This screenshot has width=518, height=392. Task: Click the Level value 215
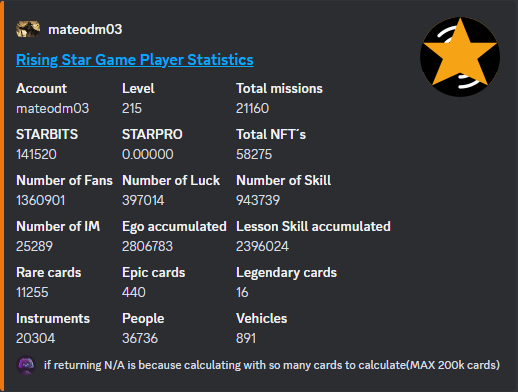132,108
